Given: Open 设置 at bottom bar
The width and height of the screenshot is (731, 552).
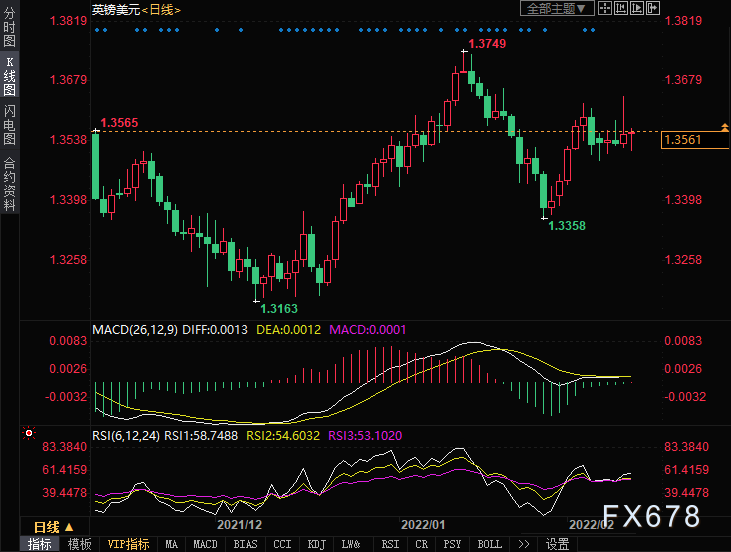Looking at the screenshot, I should [557, 544].
